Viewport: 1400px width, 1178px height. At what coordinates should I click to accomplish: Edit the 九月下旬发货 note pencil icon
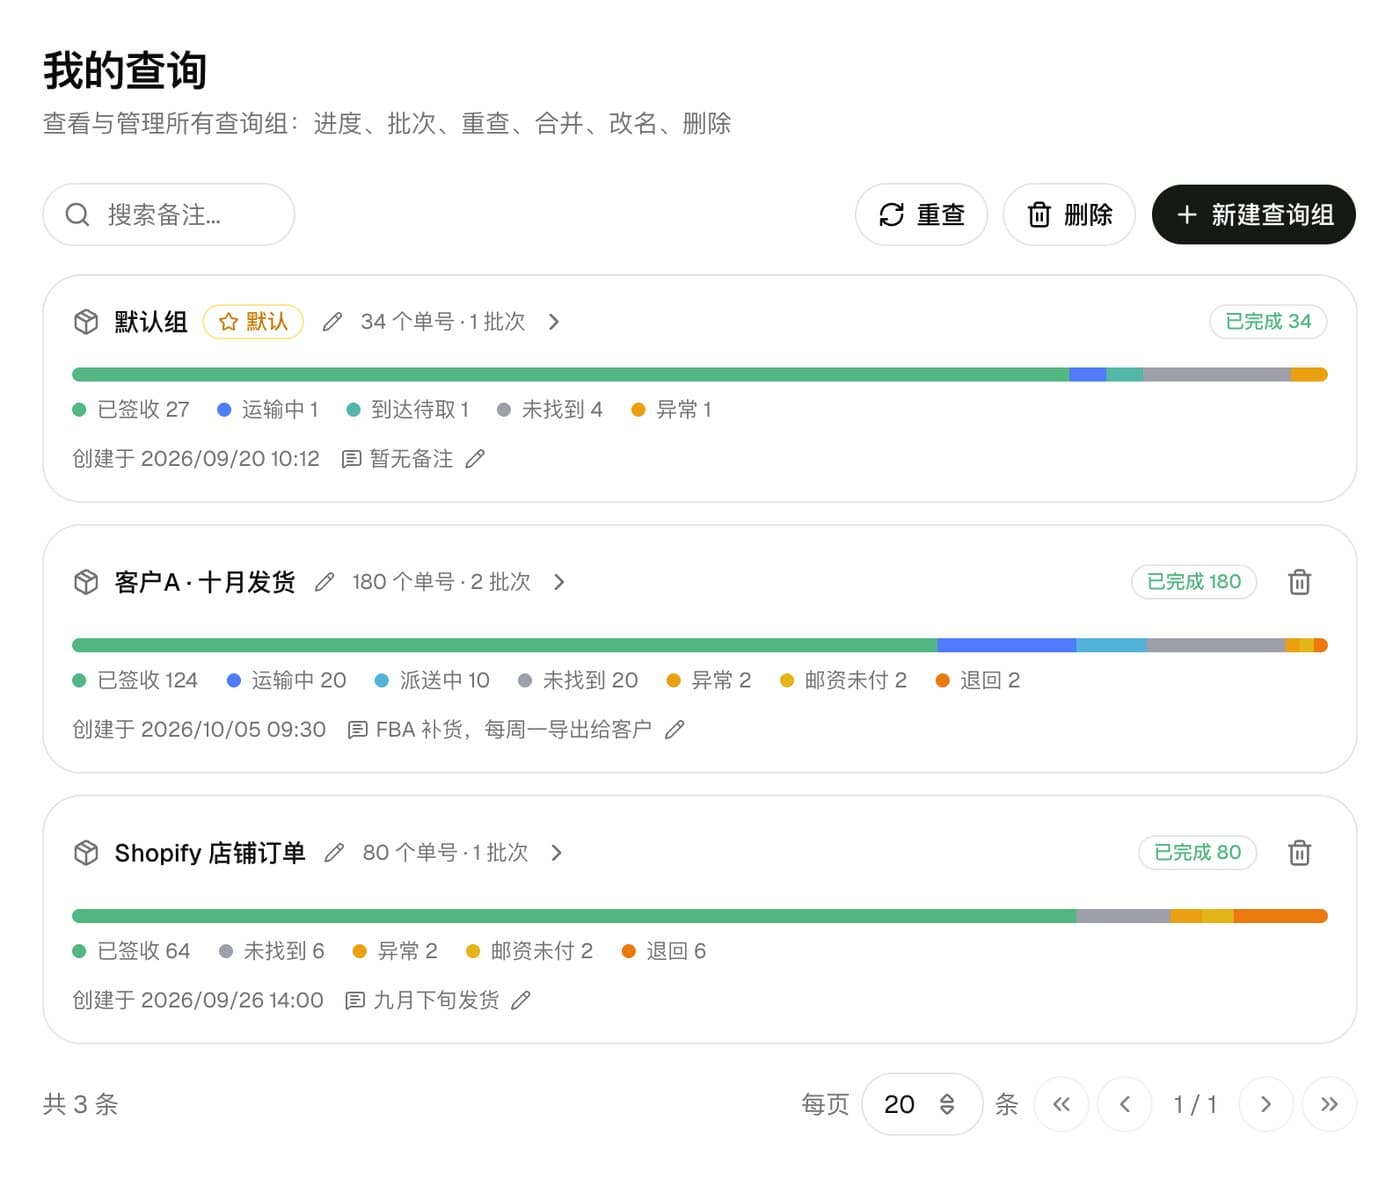click(x=521, y=1000)
